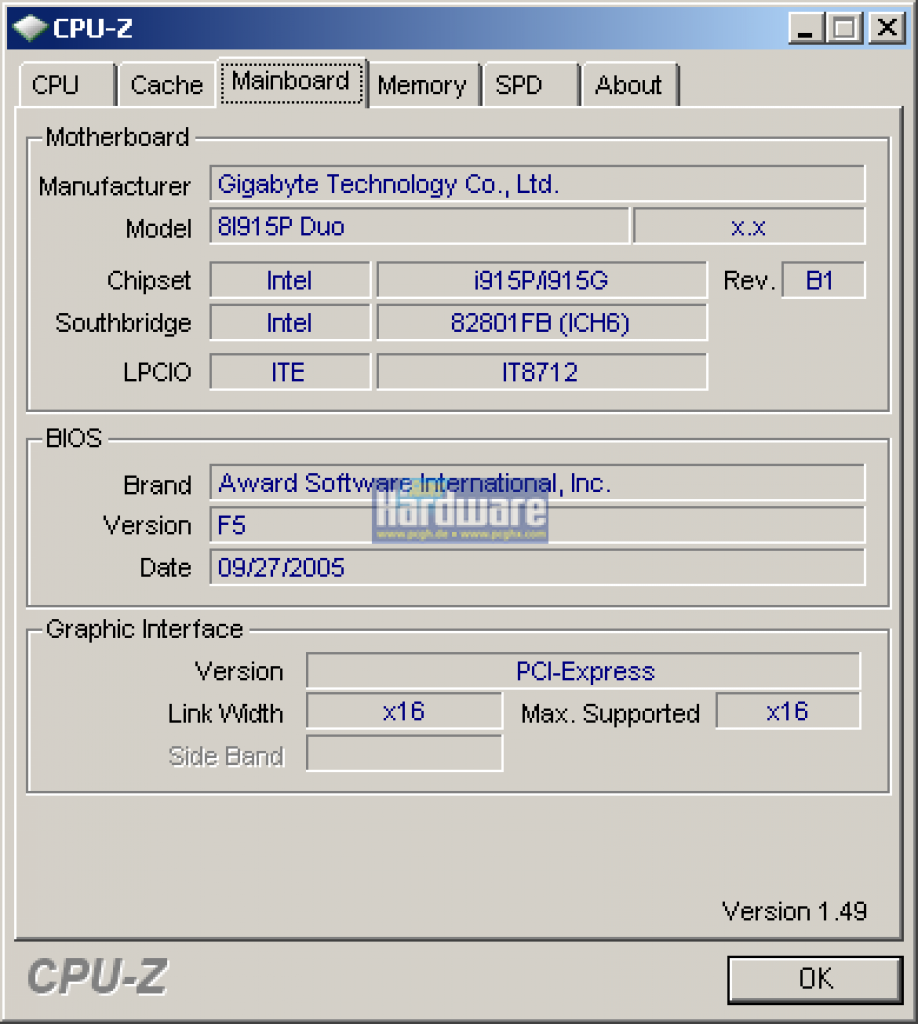Click the Max. Supported label
This screenshot has width=918, height=1024.
(x=610, y=714)
